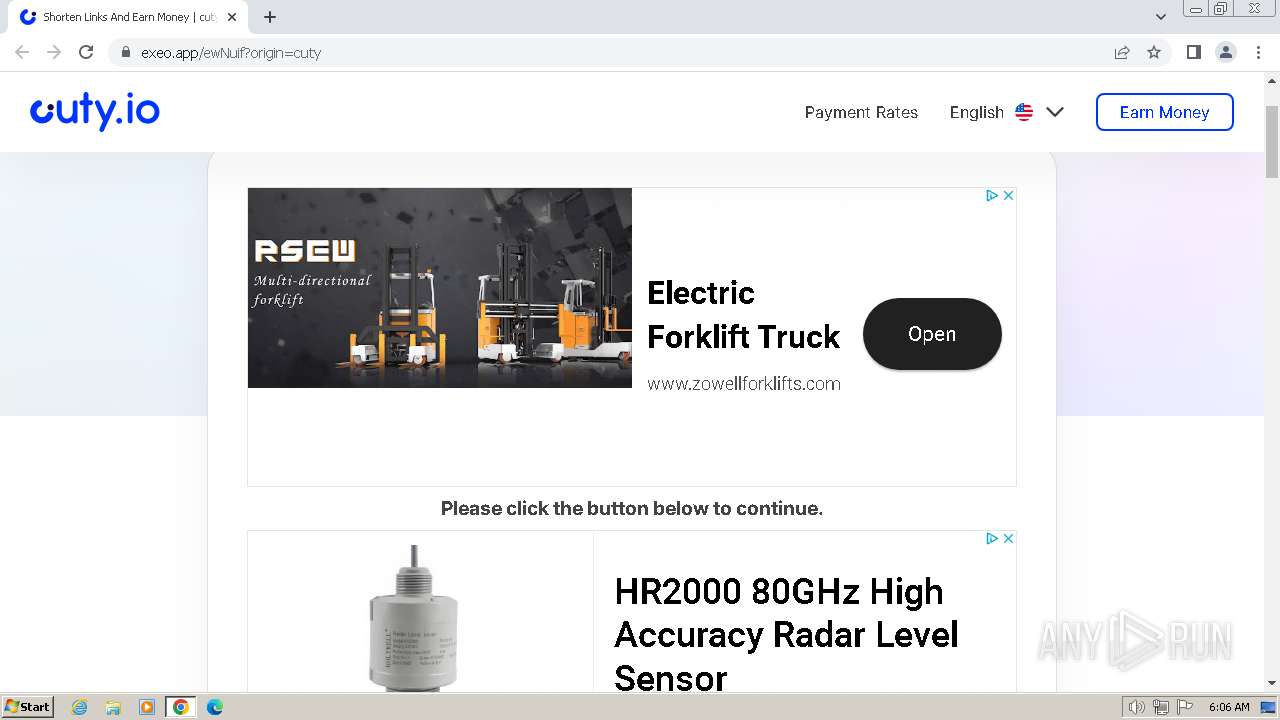This screenshot has width=1280, height=720.
Task: Open the media player taskbar icon
Action: coord(147,707)
